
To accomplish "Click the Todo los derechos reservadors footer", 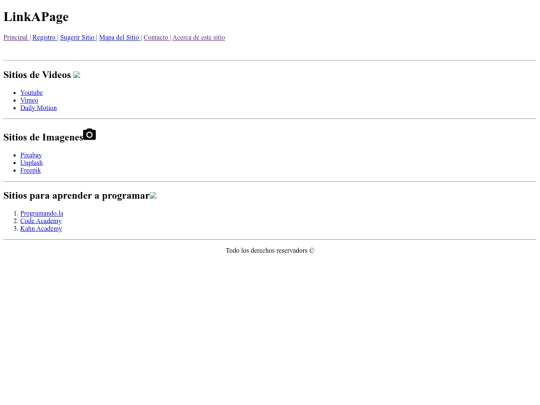I will tap(270, 251).
